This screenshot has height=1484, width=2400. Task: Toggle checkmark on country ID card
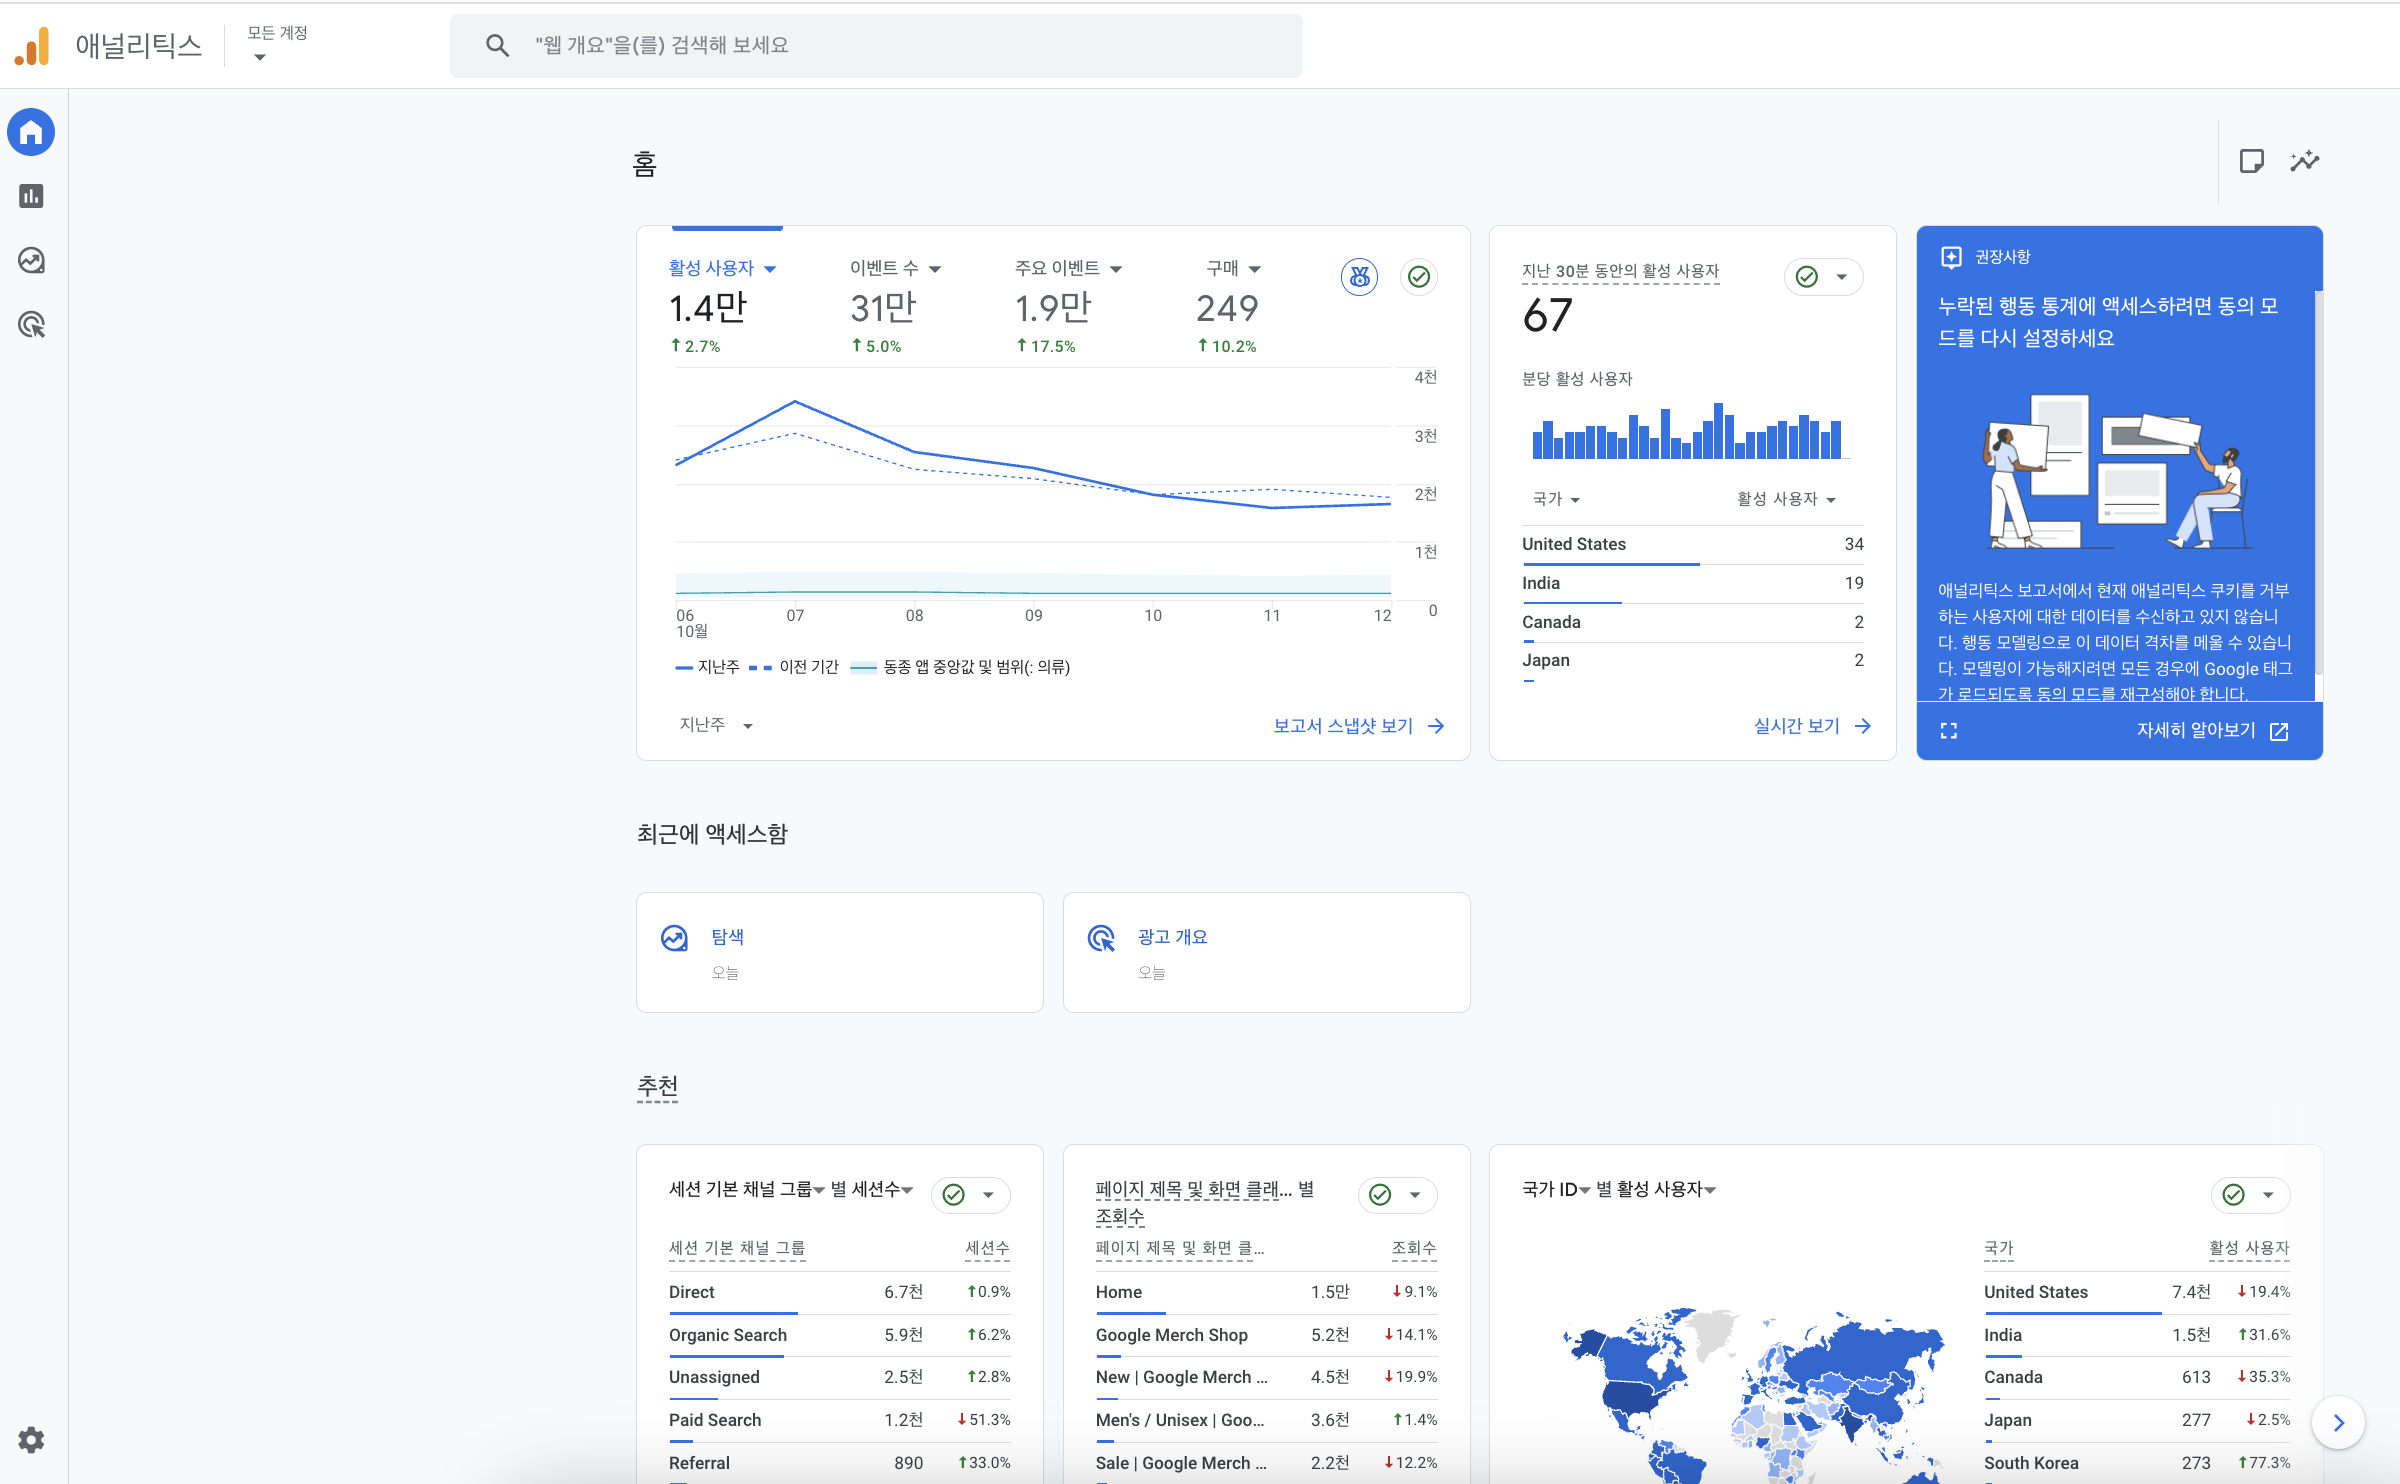2233,1195
